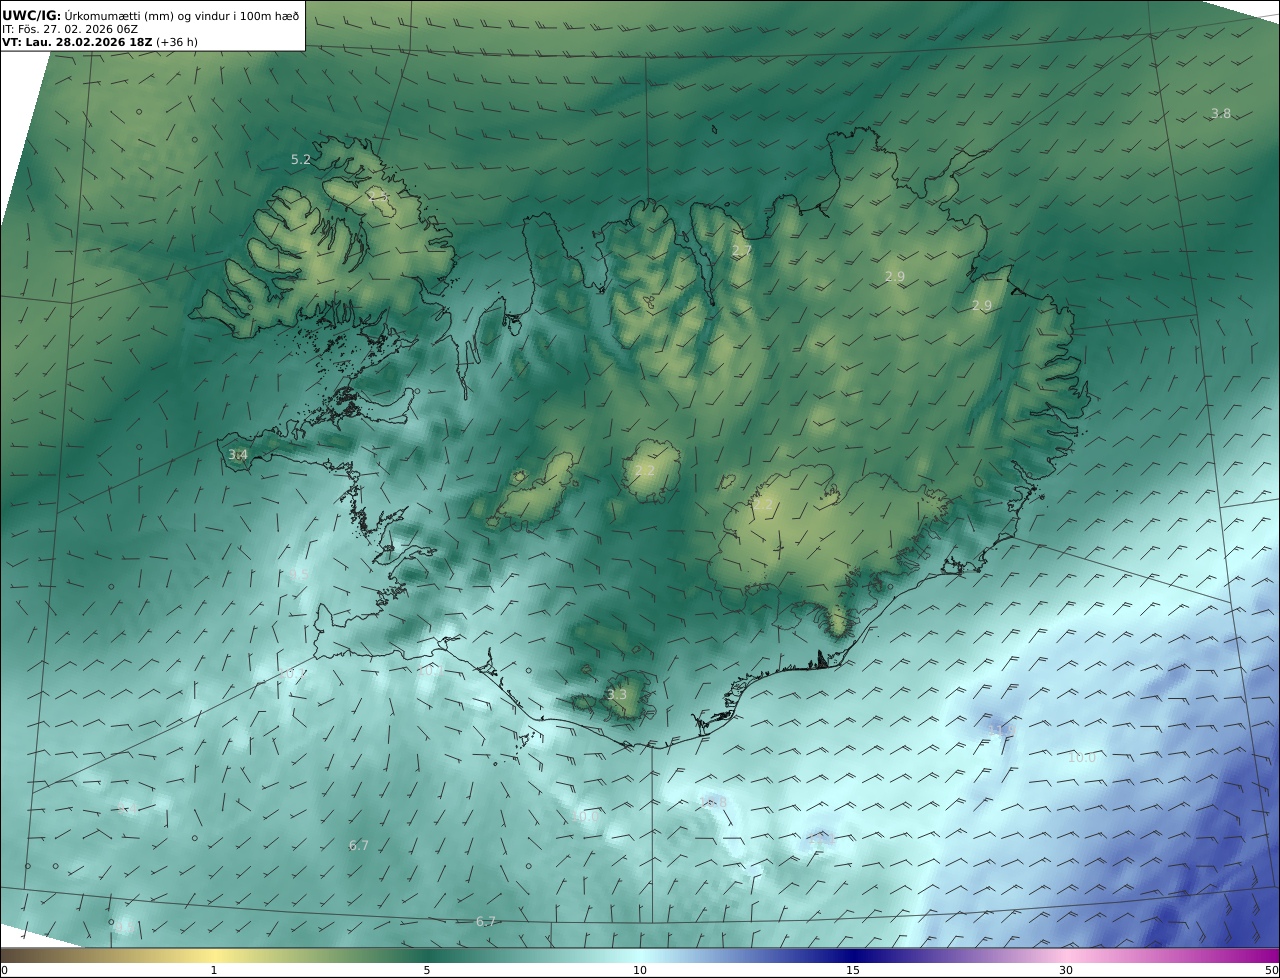Click the 11.1 value south of Iceland

821,840
